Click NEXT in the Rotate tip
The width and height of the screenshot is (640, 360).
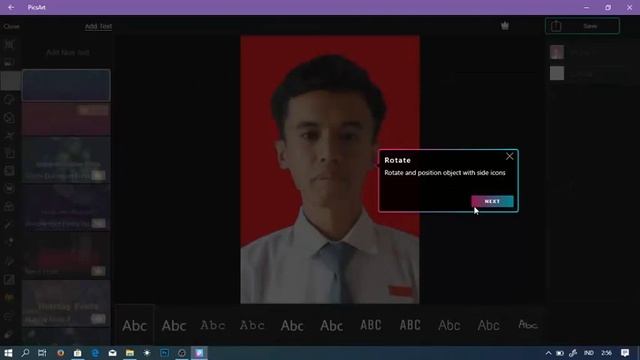[x=492, y=201]
